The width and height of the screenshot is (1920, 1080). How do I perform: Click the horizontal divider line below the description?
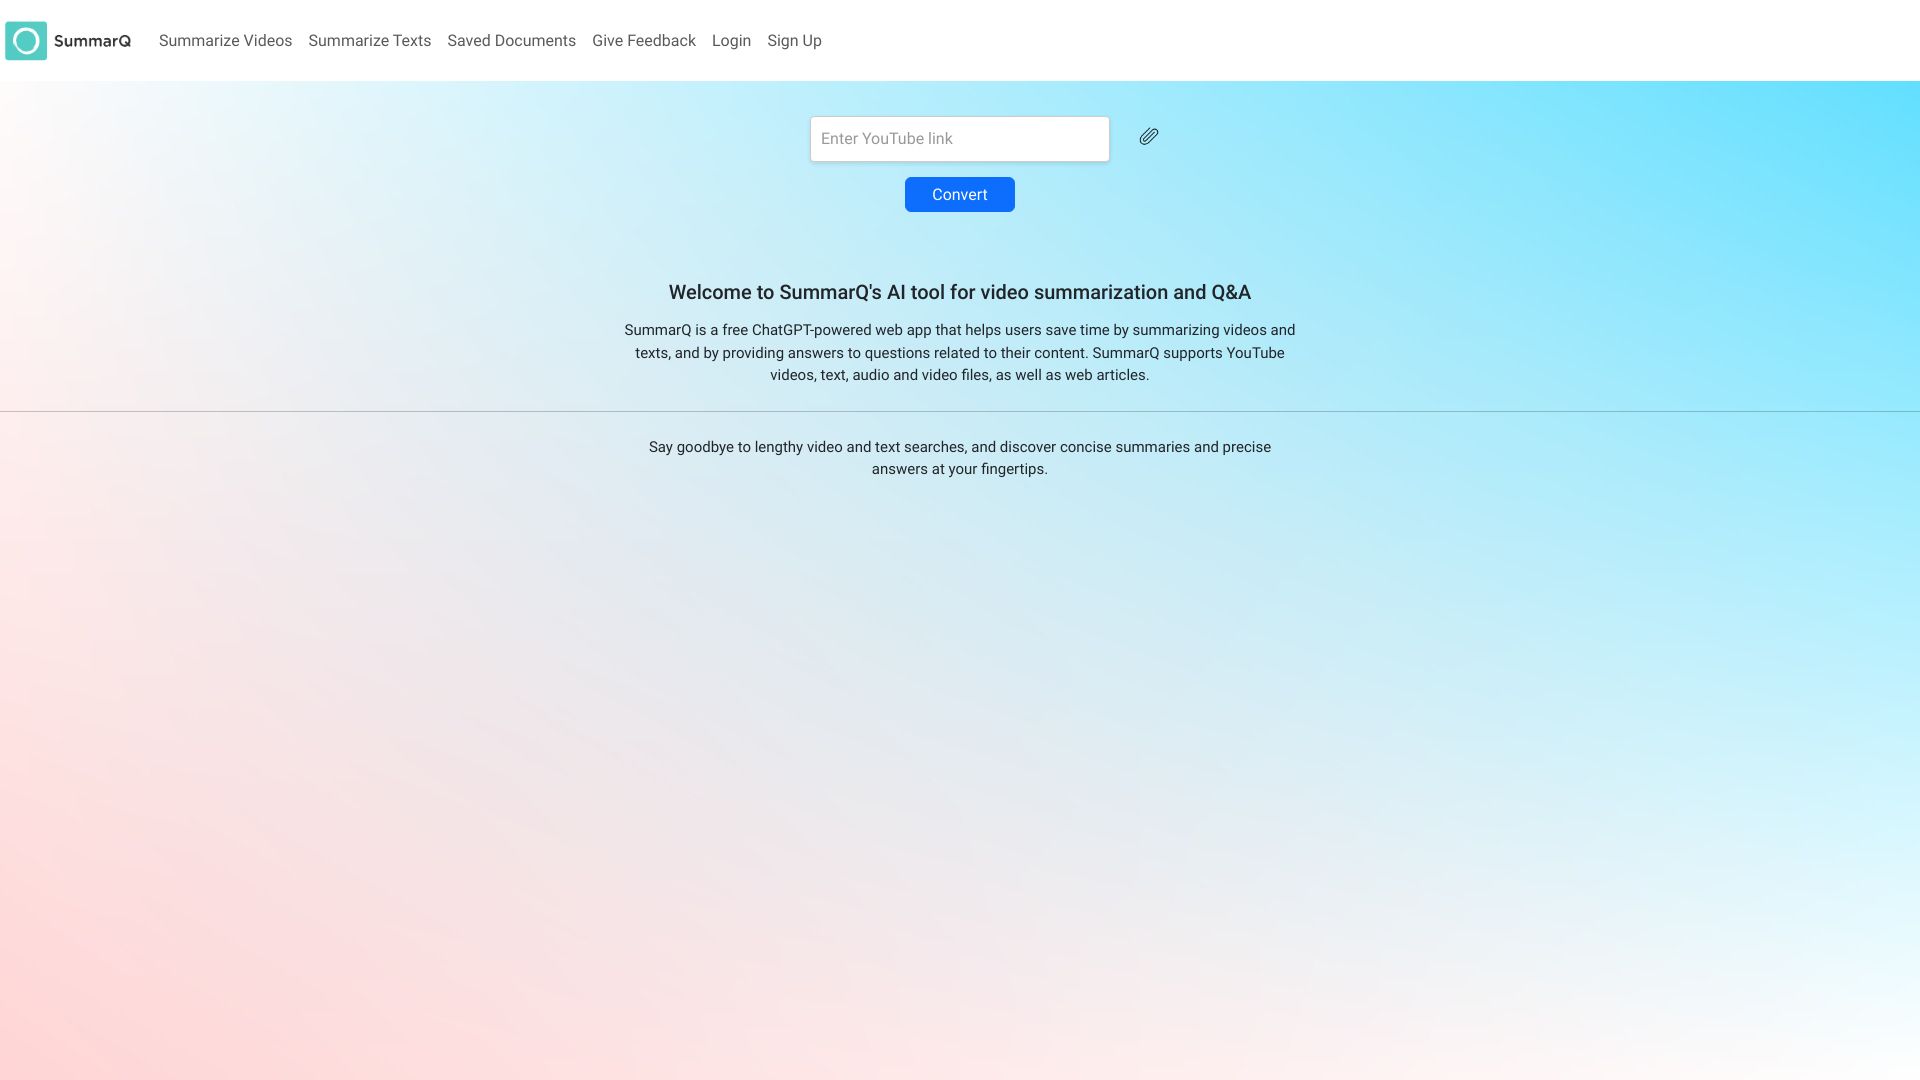959,411
